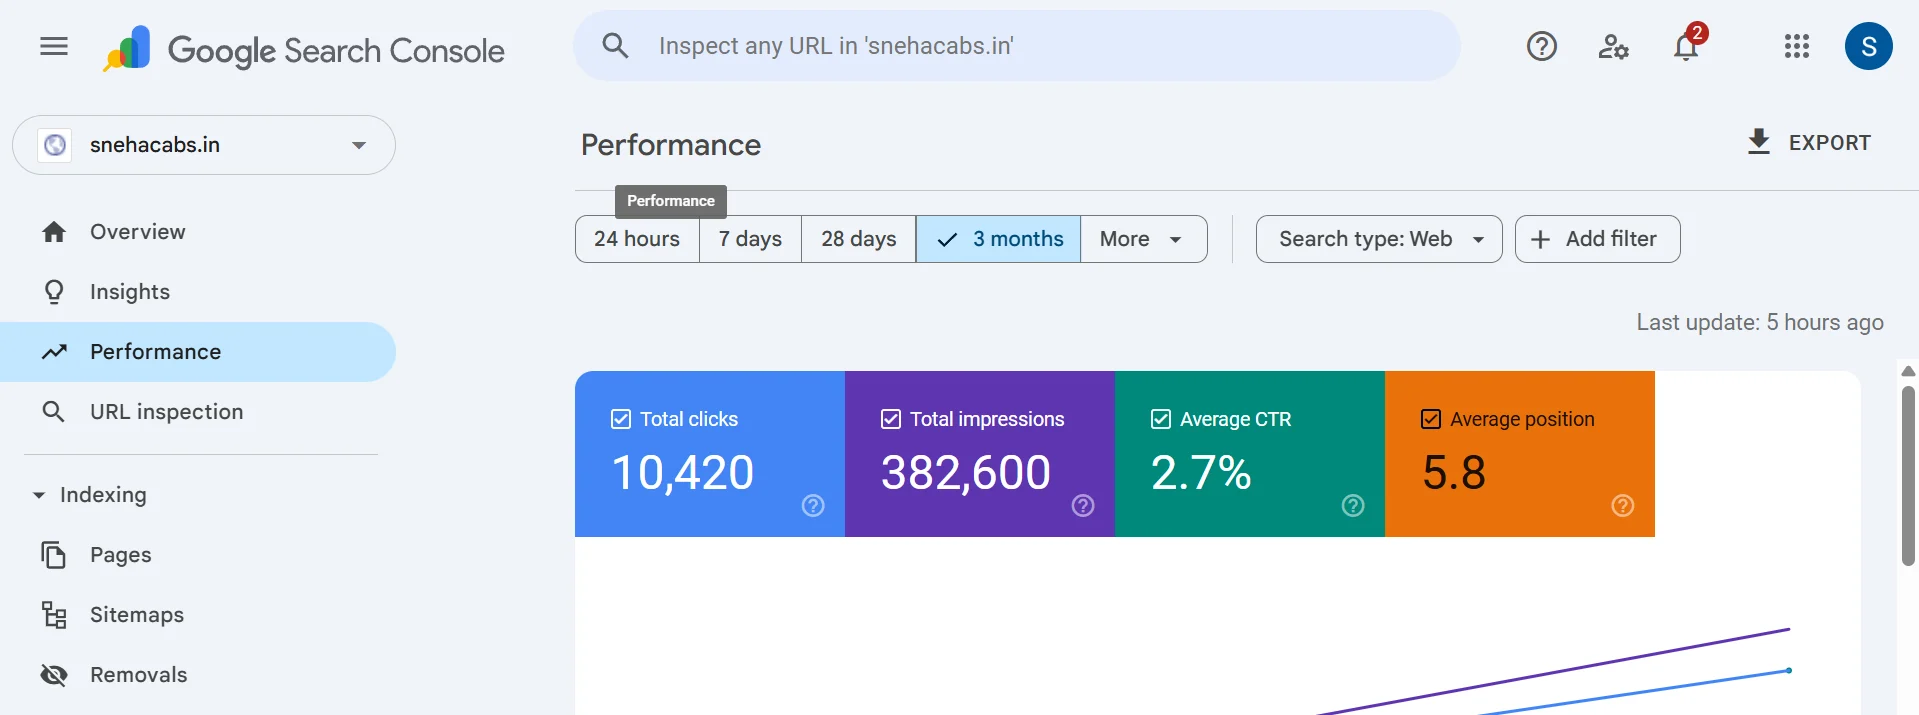Click the Performance page heading
The image size is (1919, 715).
point(671,145)
